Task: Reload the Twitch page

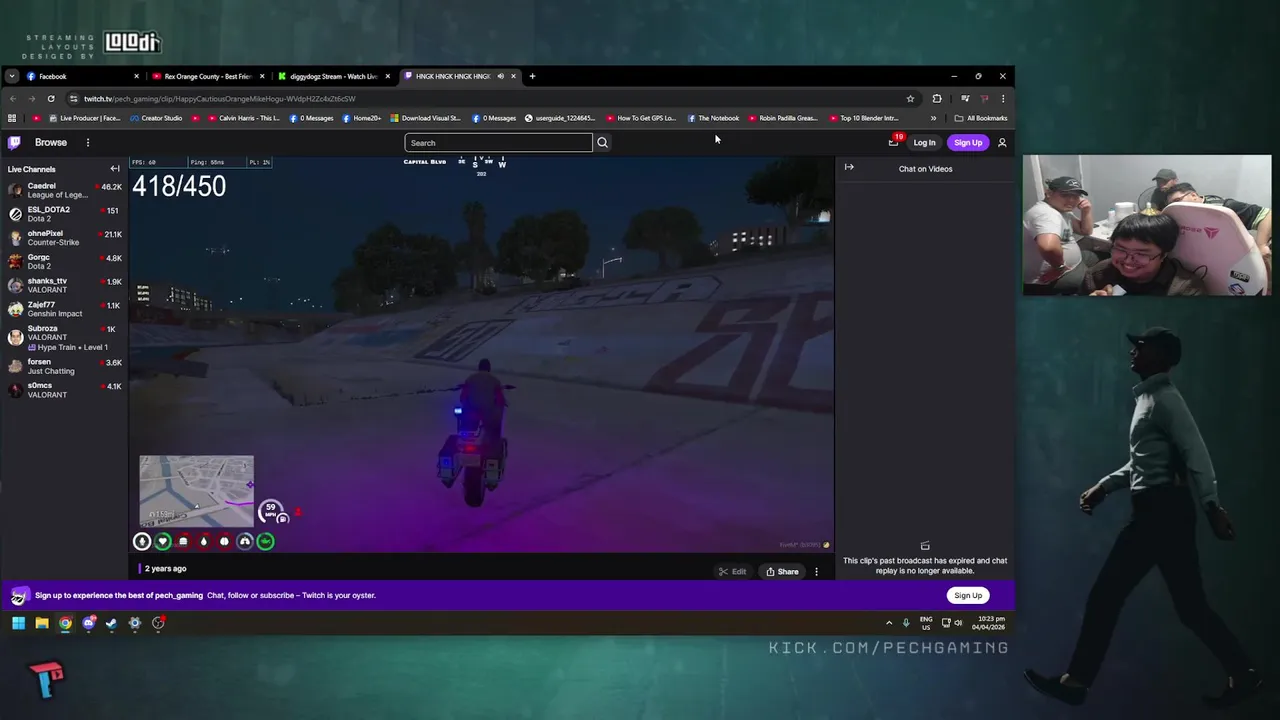Action: pyautogui.click(x=51, y=98)
